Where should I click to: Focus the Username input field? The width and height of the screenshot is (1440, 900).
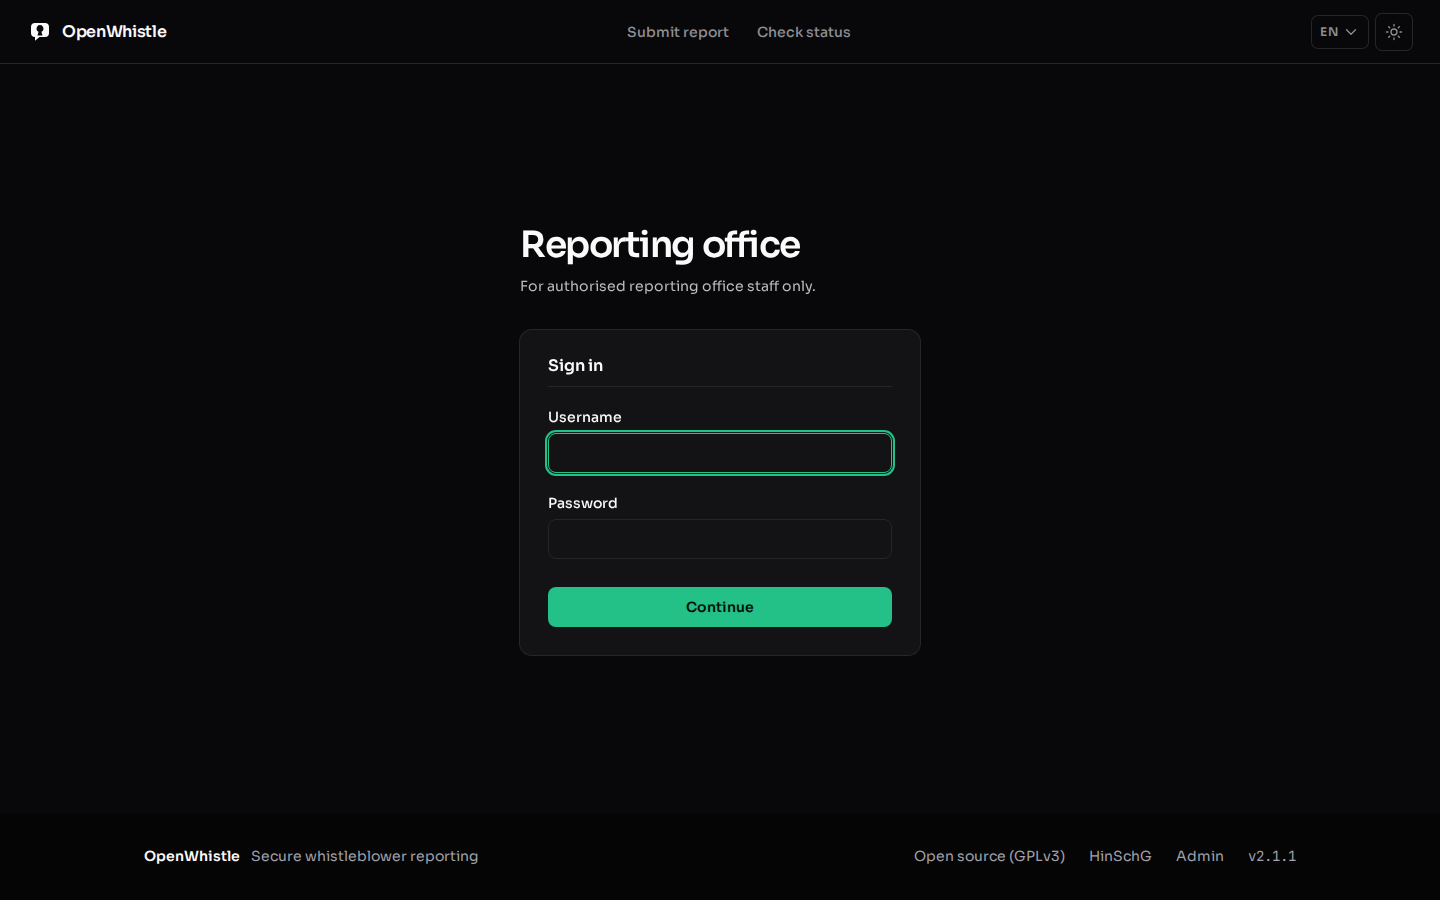(720, 453)
